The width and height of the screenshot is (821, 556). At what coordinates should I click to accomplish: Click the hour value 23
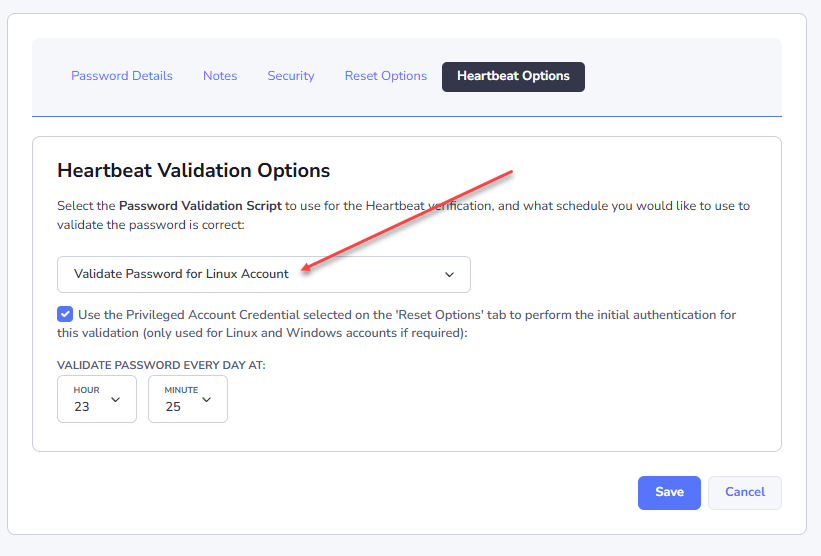click(82, 407)
